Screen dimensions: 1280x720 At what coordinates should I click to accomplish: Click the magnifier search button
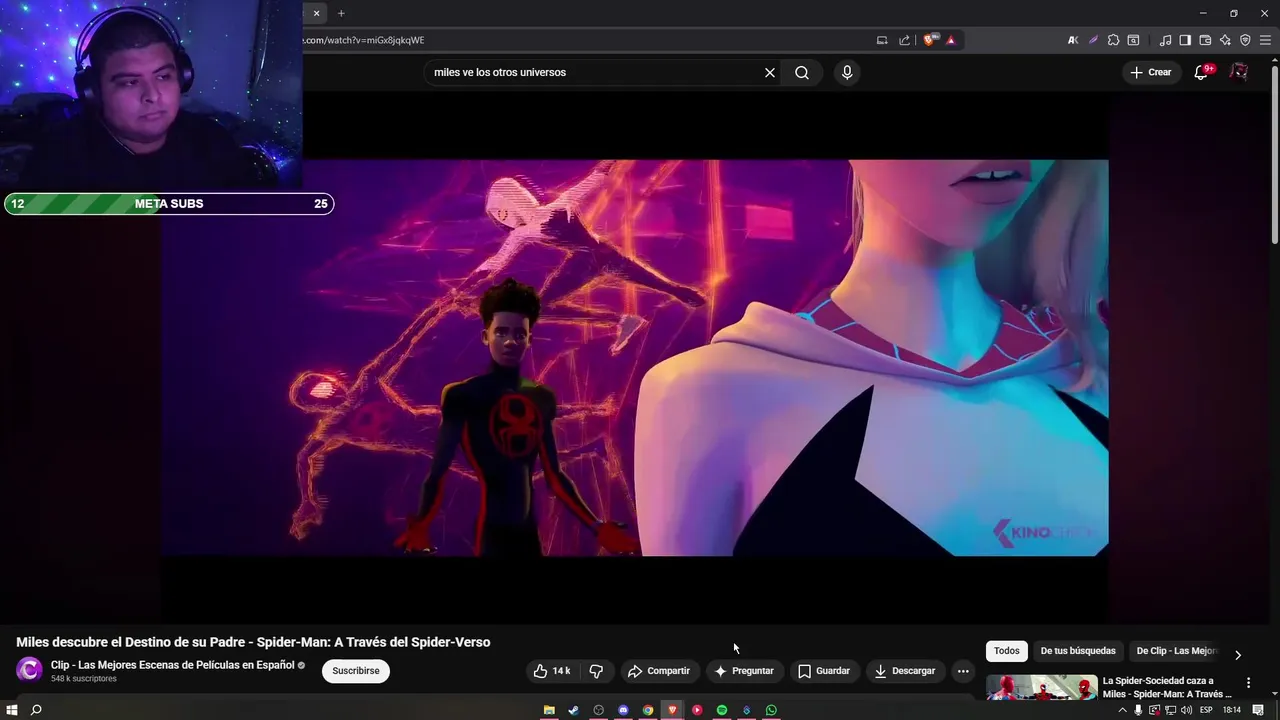pyautogui.click(x=802, y=72)
